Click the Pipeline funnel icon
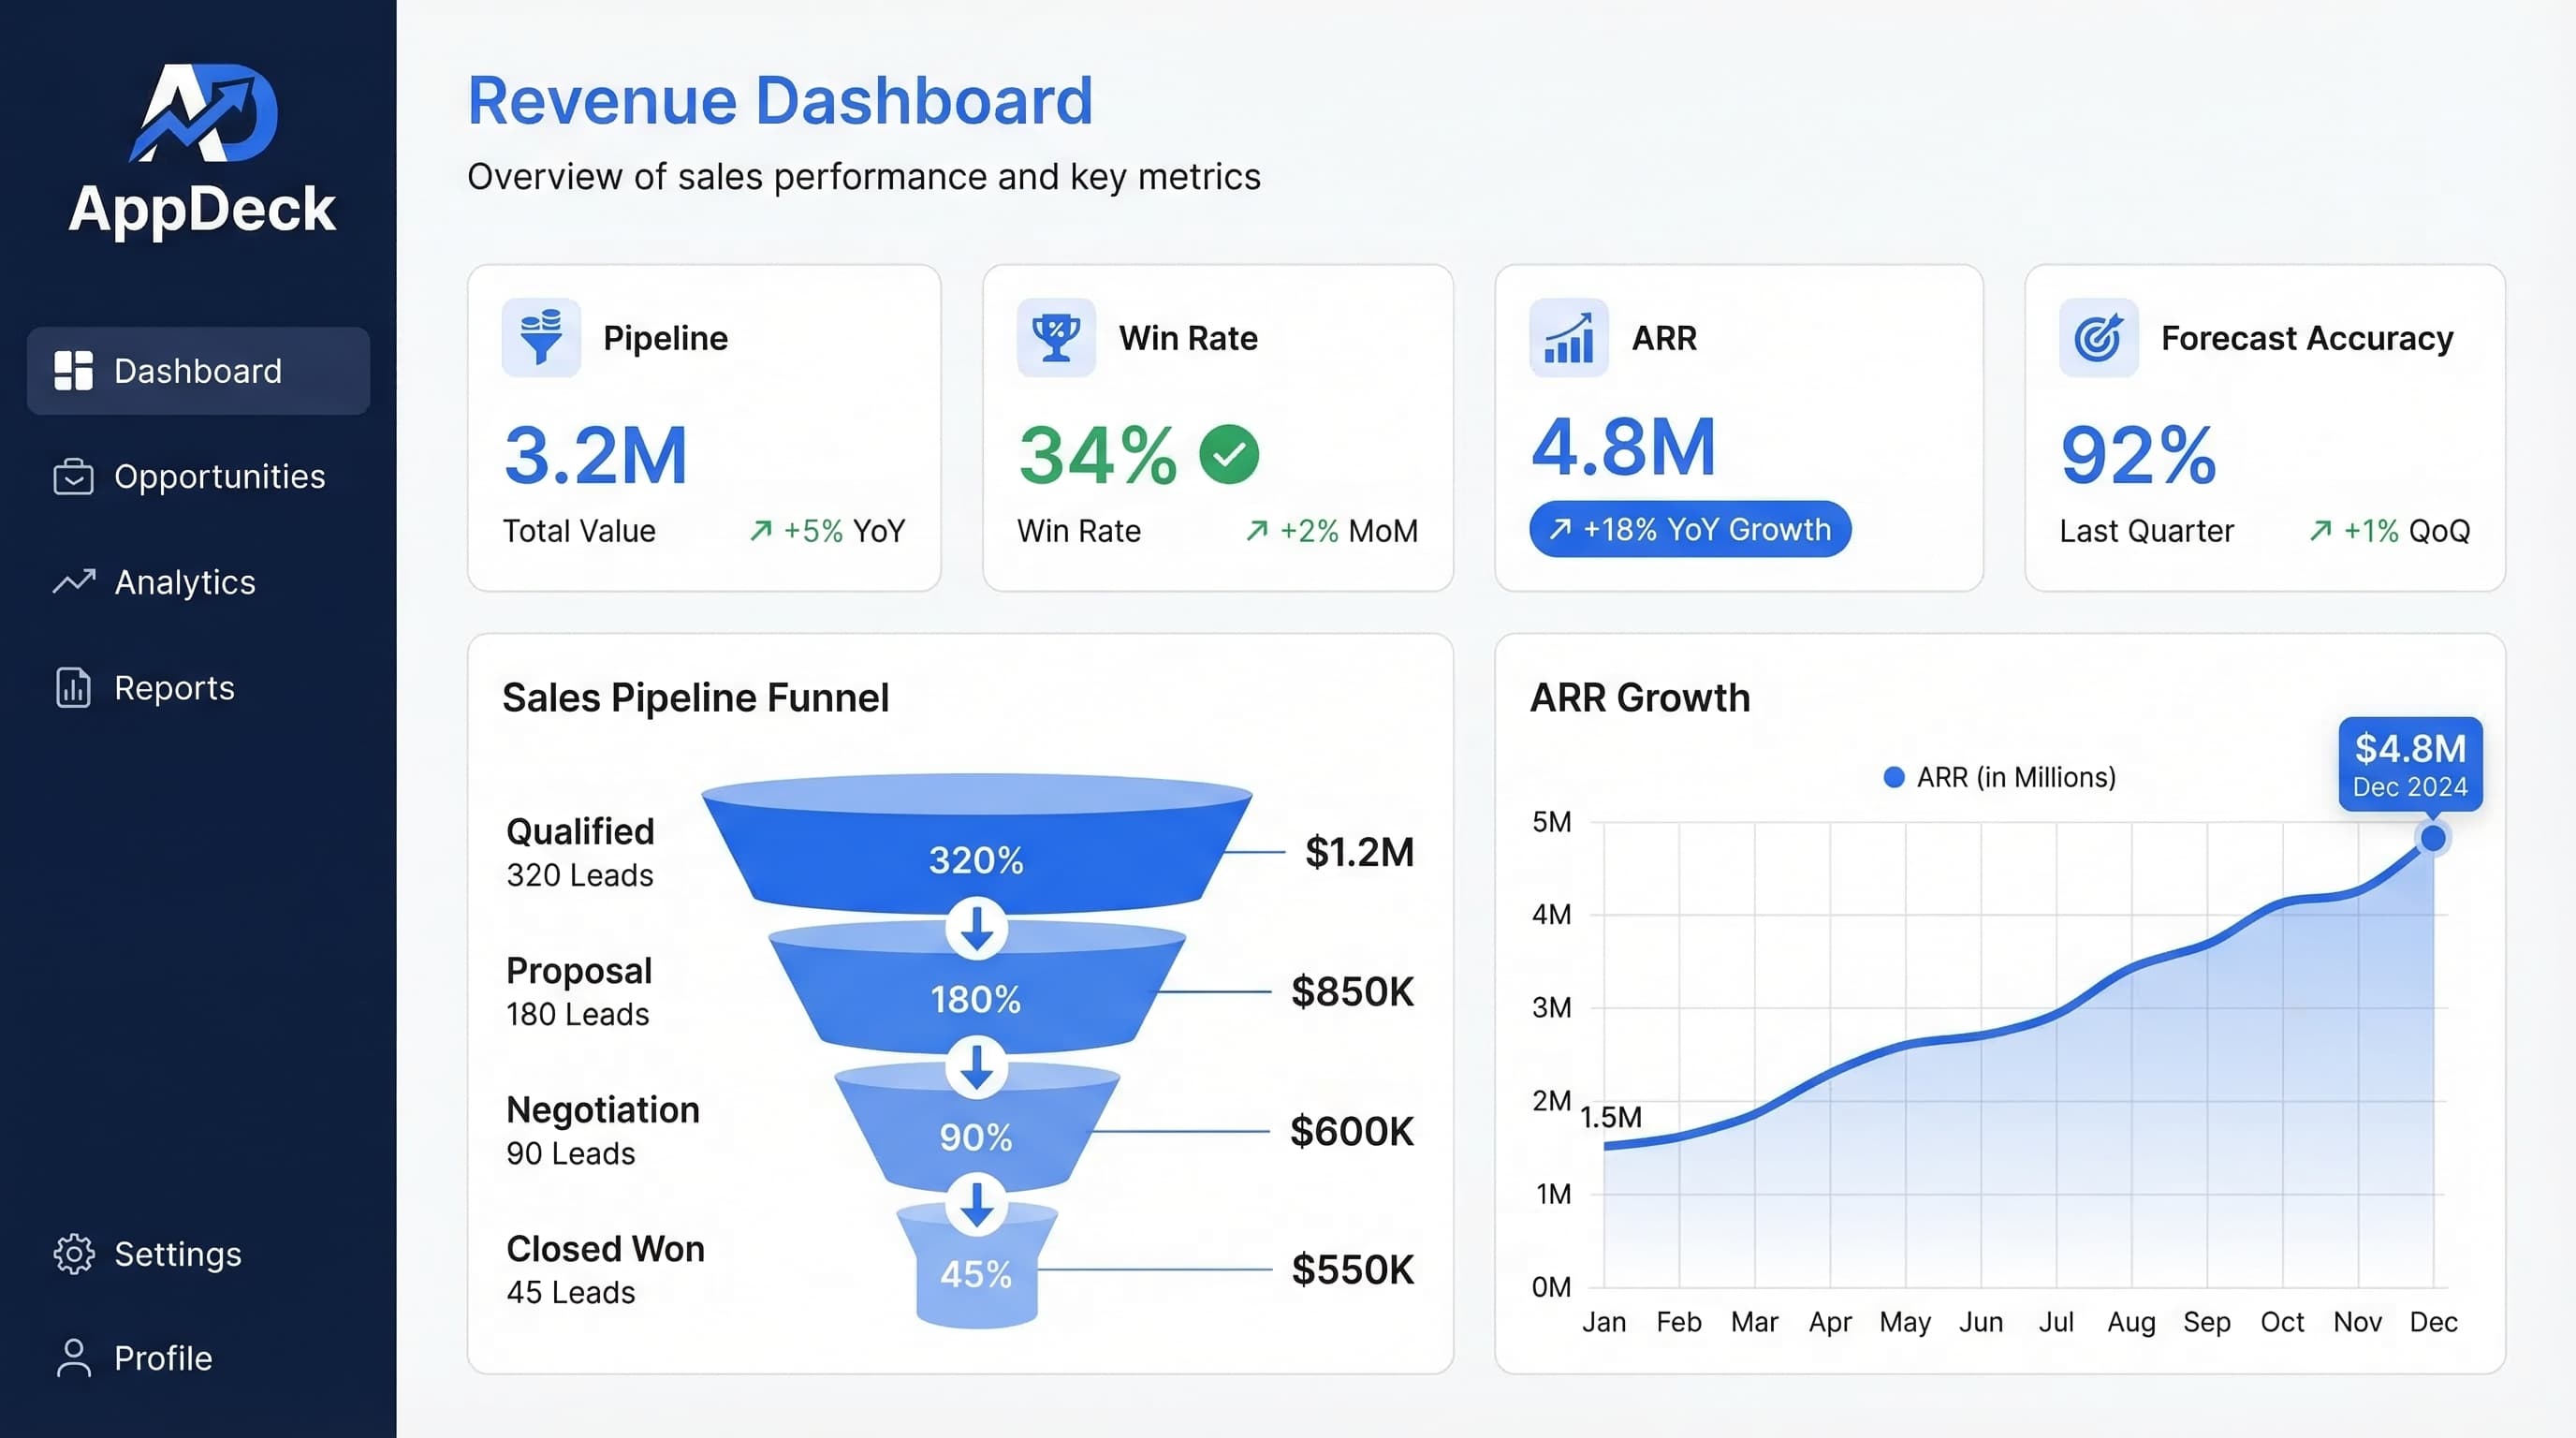 (541, 338)
